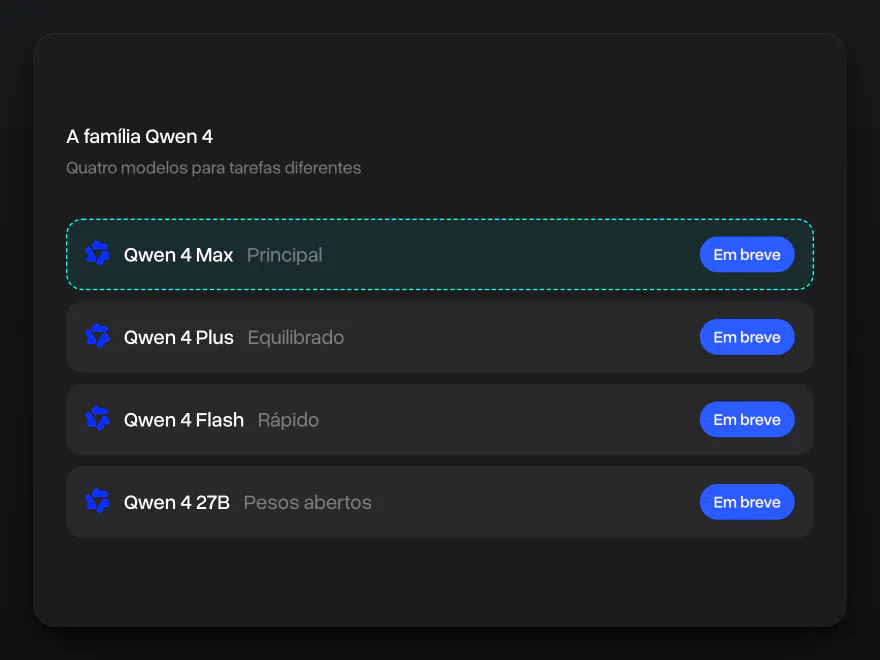Click the Qwen logo beside Qwen 4 27B
The height and width of the screenshot is (660, 880).
pos(98,502)
